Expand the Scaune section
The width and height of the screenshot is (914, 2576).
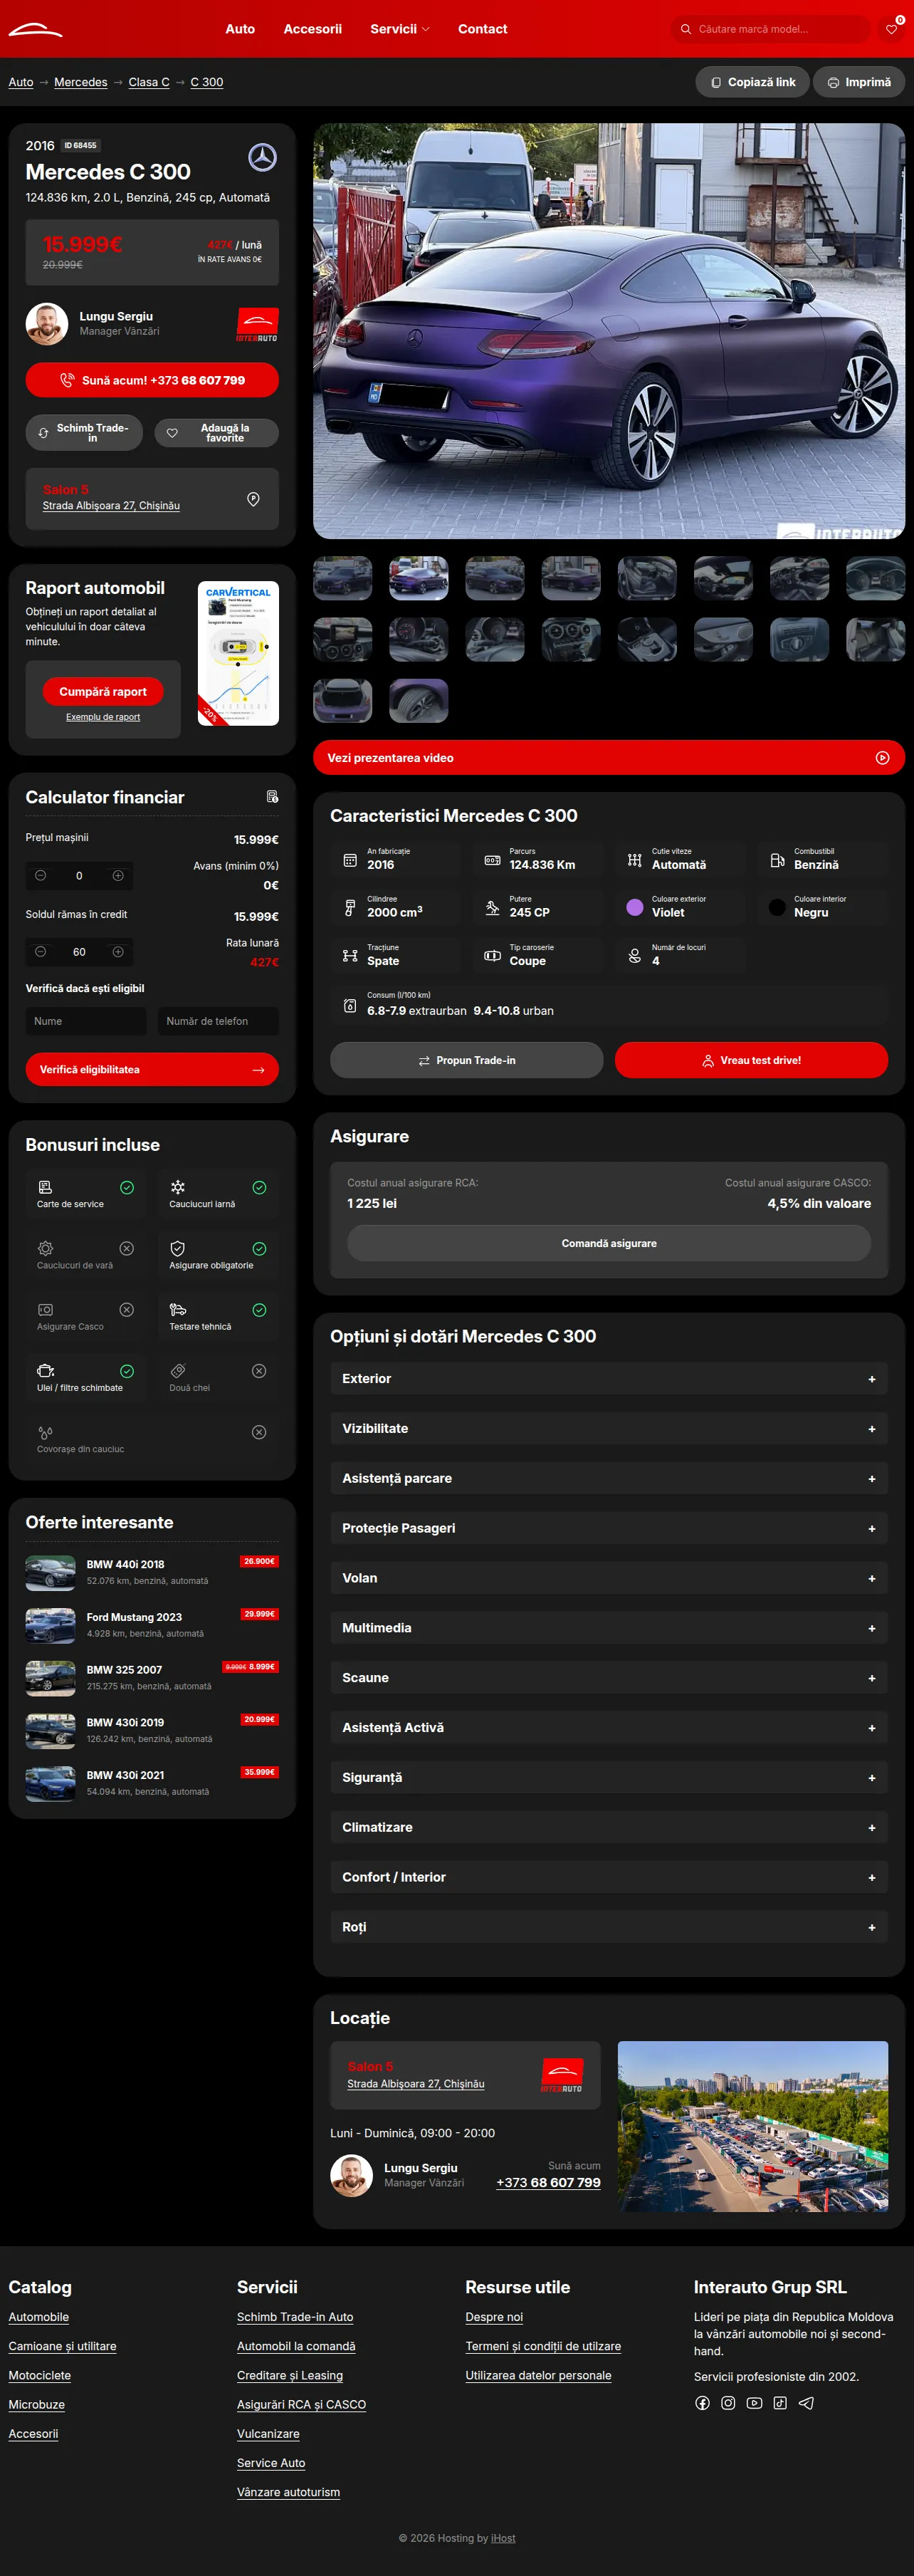click(x=609, y=1678)
